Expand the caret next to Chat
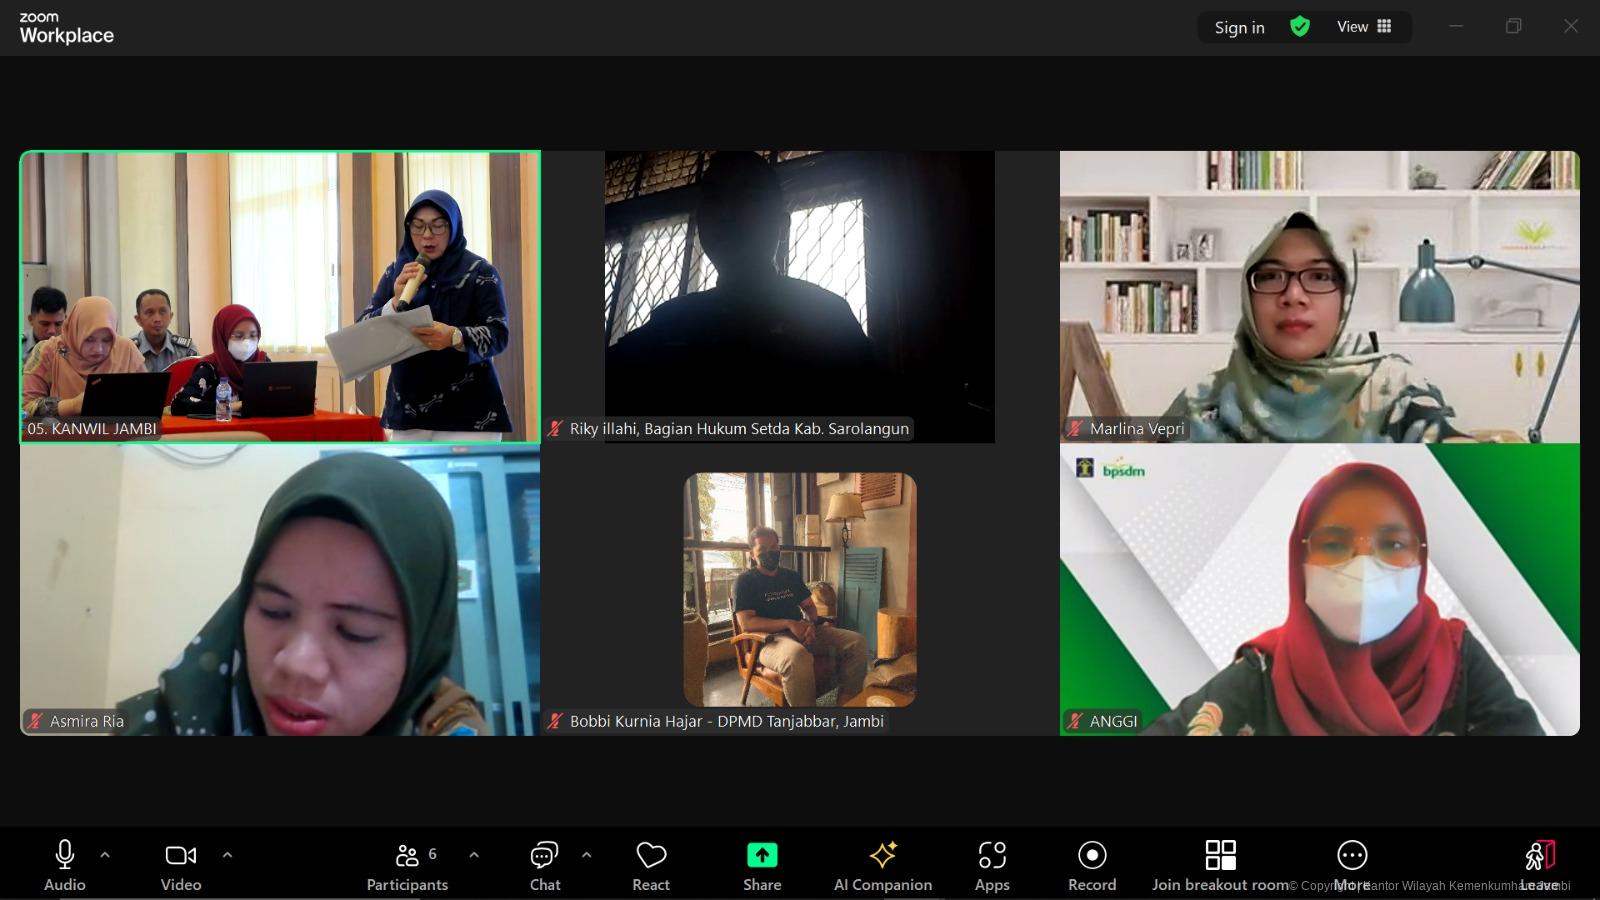Screen dimensions: 1600x900 [587, 855]
